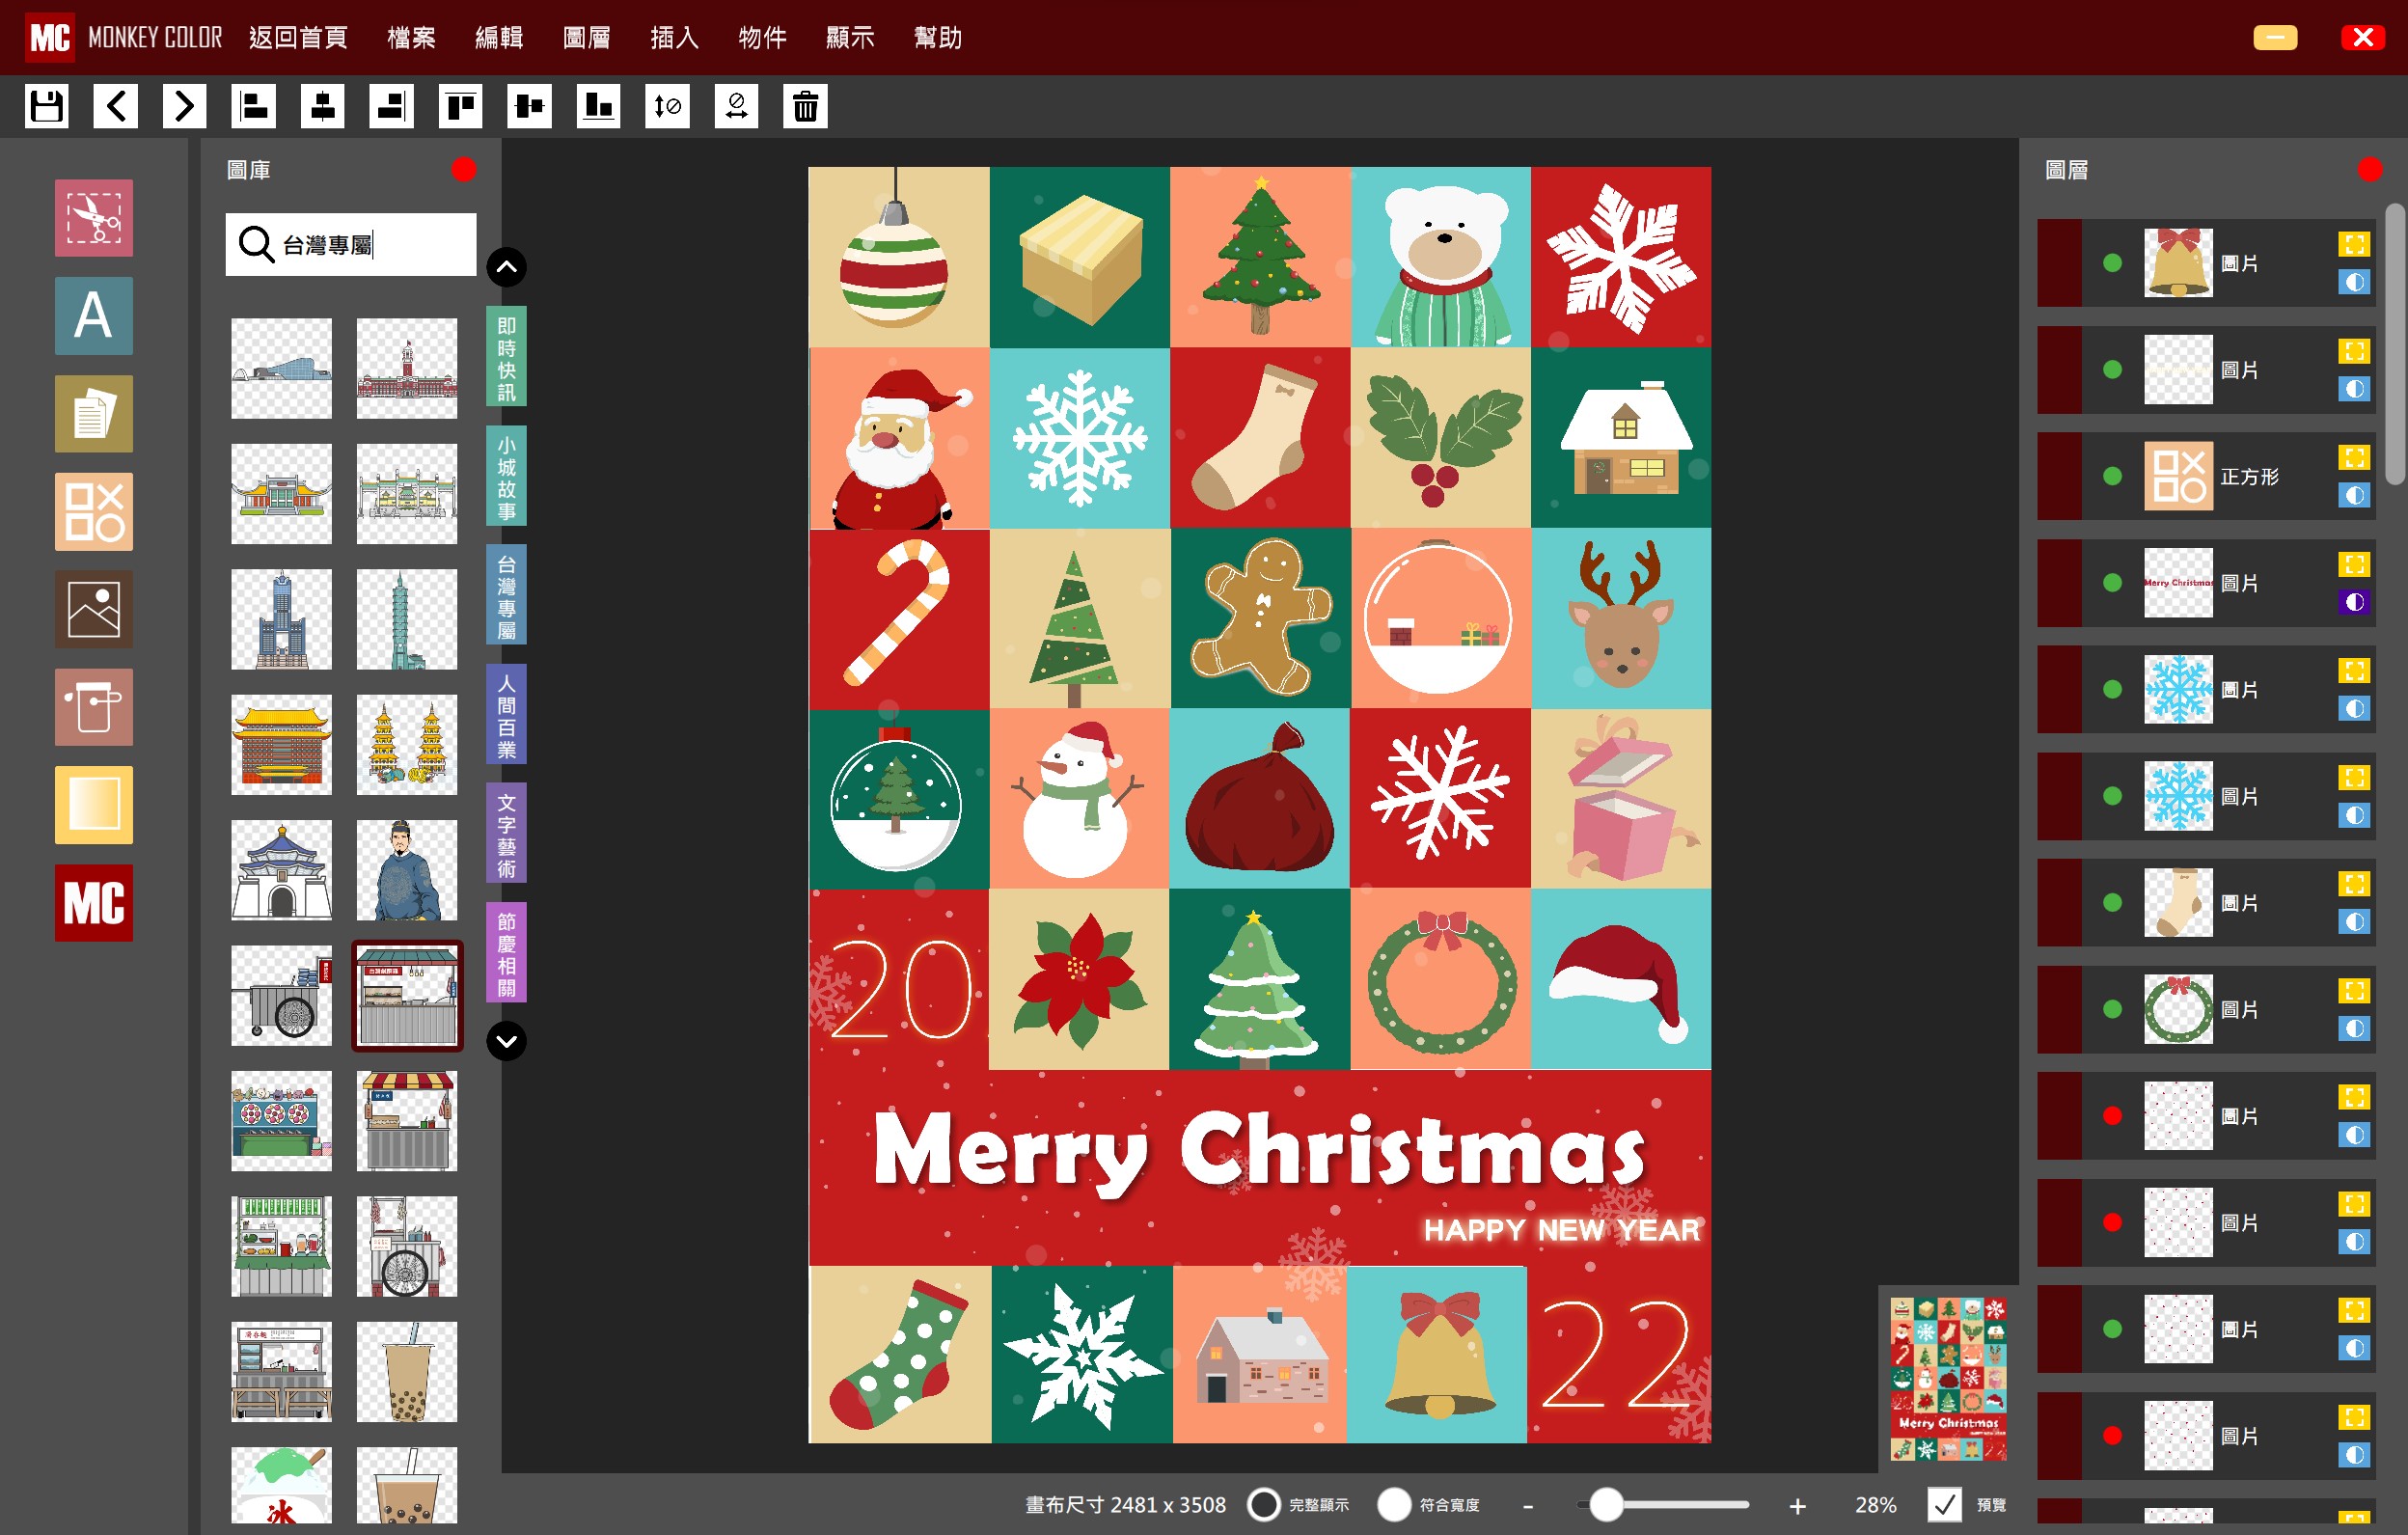Viewport: 2408px width, 1535px height.
Task: Open the shapes tool in left sidebar
Action: (93, 512)
